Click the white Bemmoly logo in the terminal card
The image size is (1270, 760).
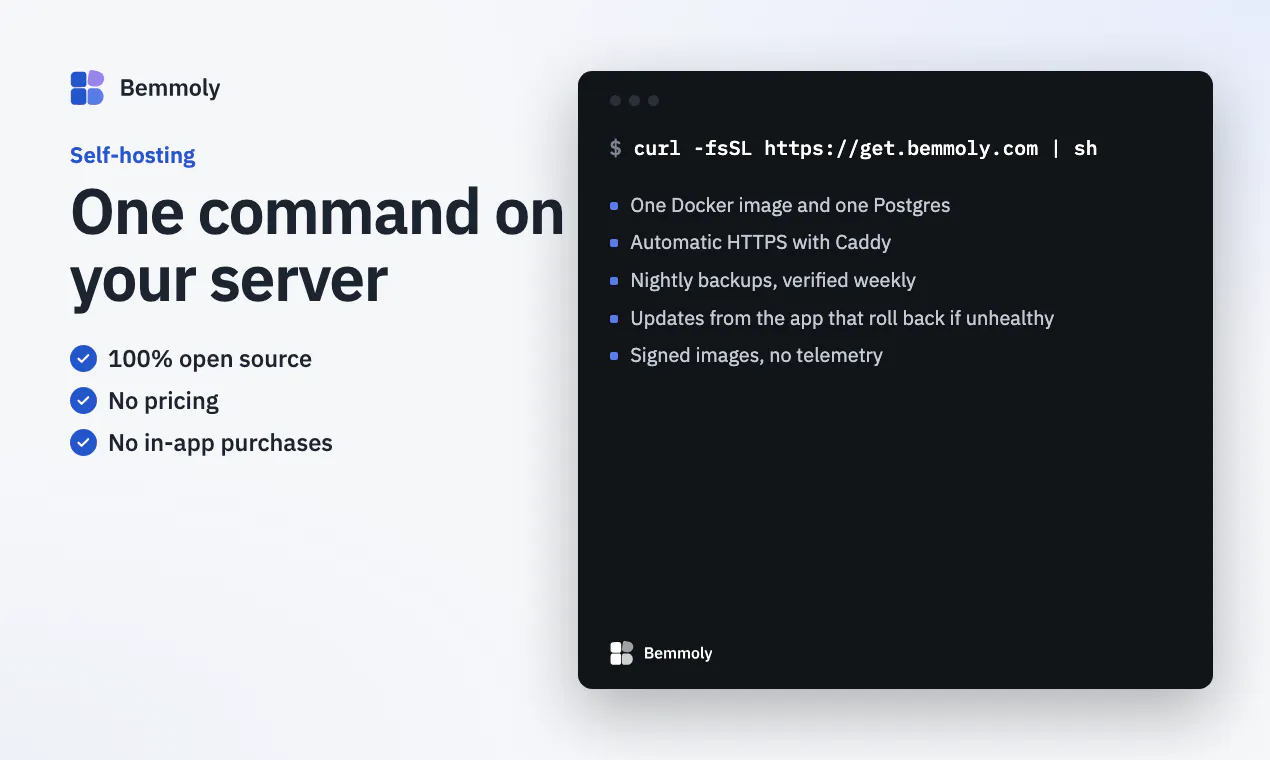[621, 653]
